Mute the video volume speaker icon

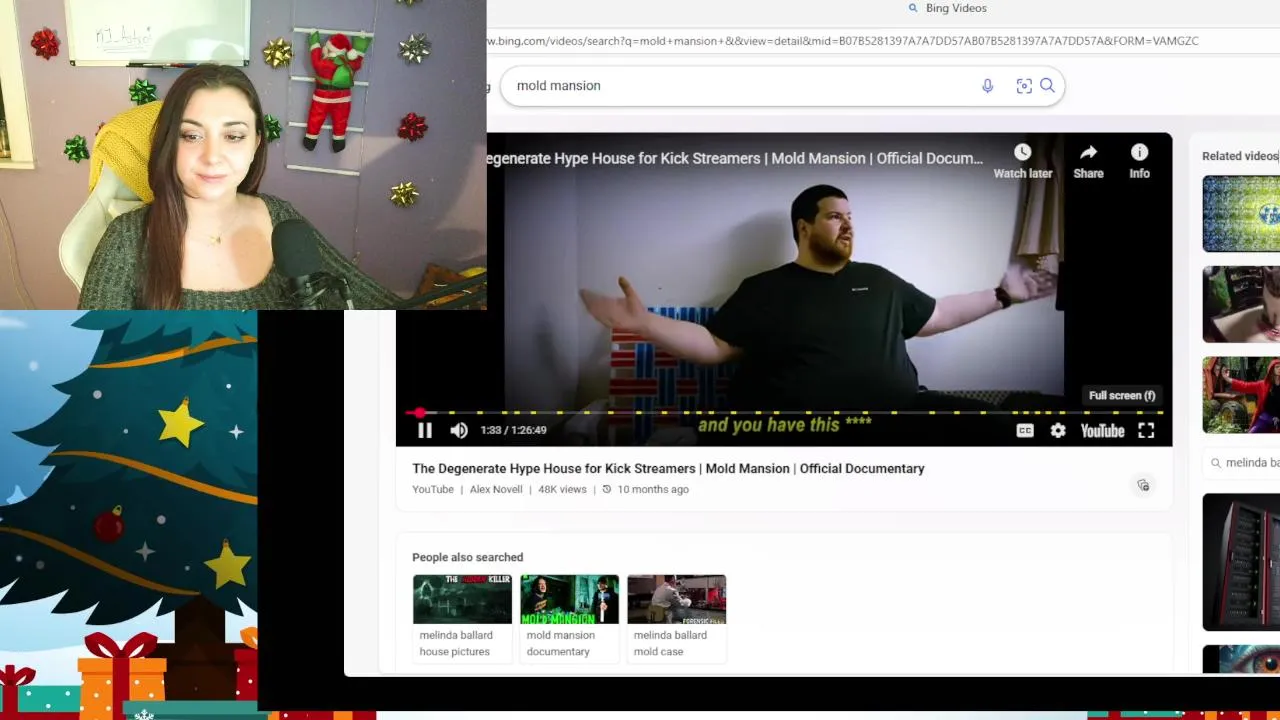point(459,430)
